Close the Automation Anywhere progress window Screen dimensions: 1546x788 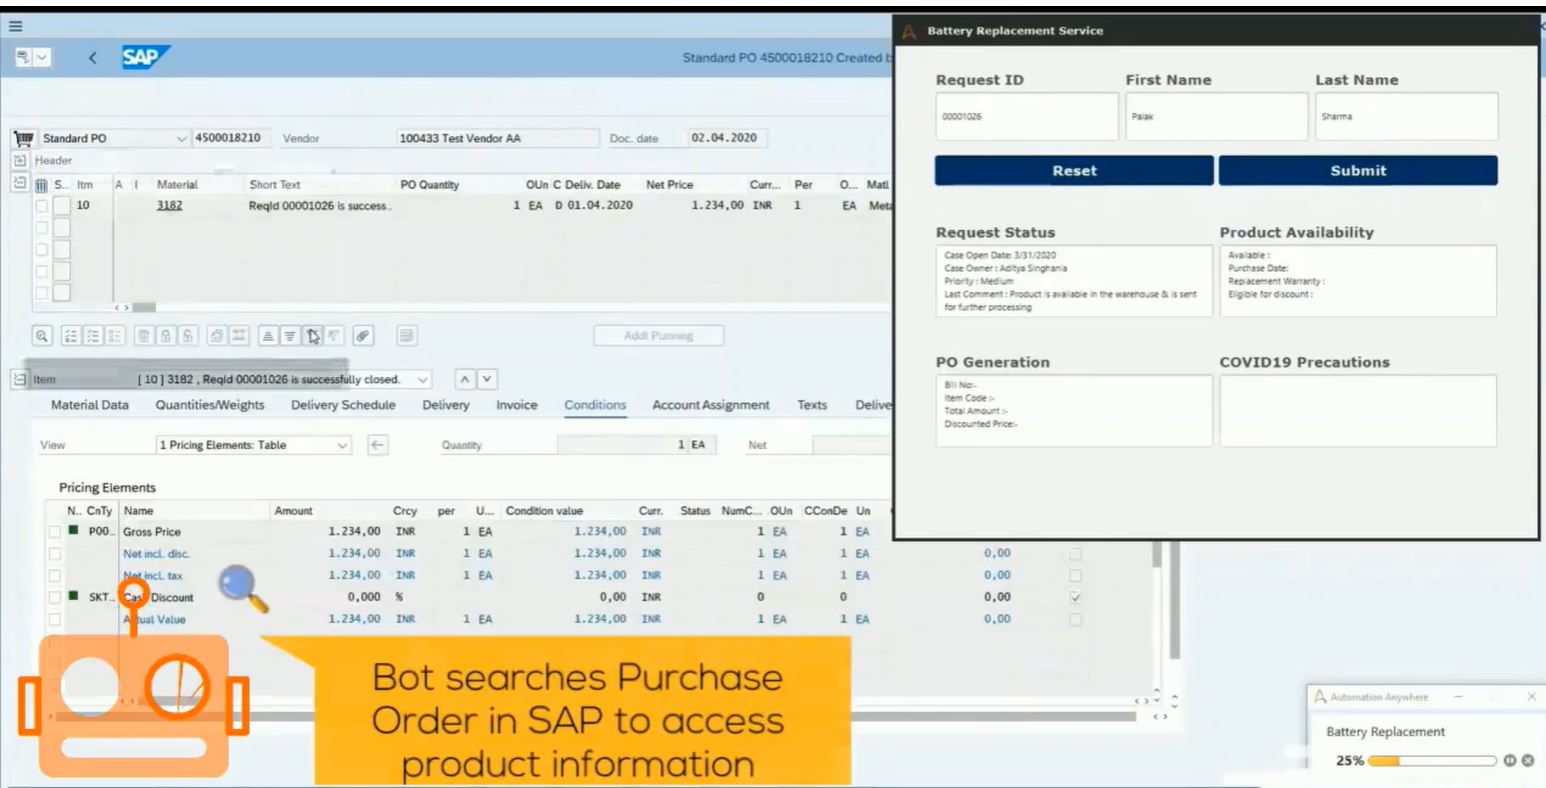point(1532,696)
